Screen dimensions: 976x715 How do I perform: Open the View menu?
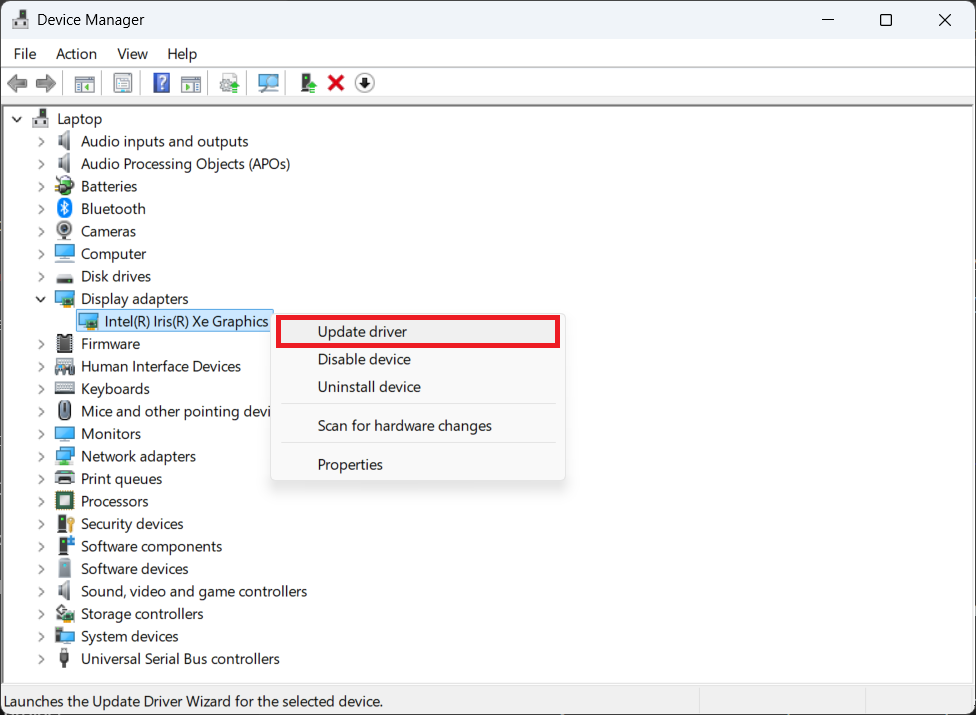pos(132,54)
